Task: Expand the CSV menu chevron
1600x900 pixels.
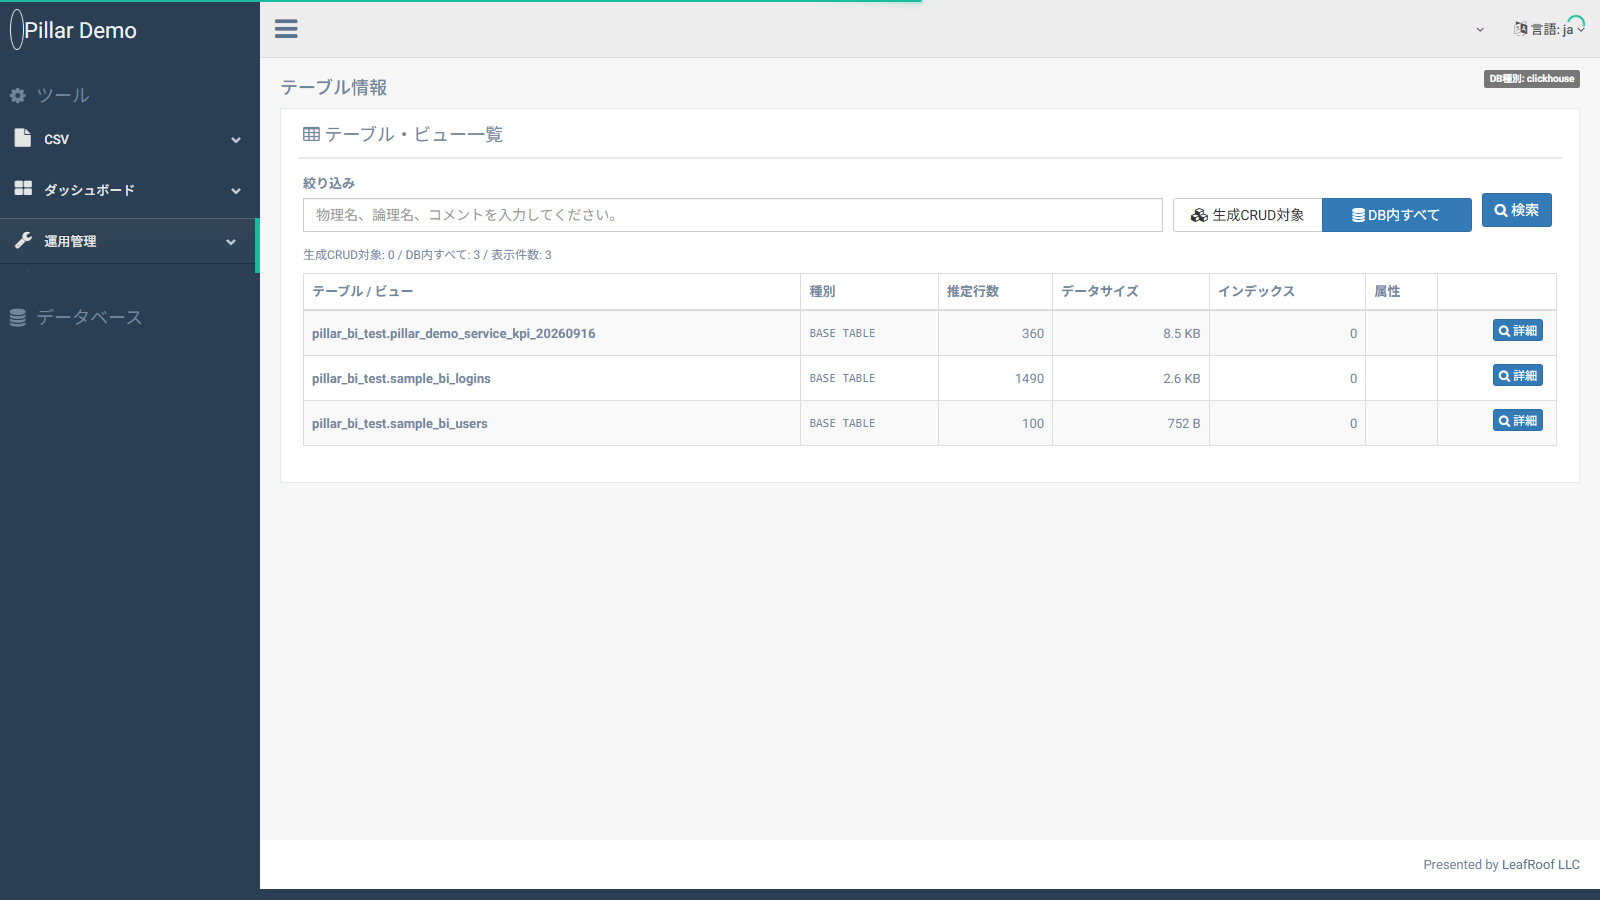Action: (236, 140)
